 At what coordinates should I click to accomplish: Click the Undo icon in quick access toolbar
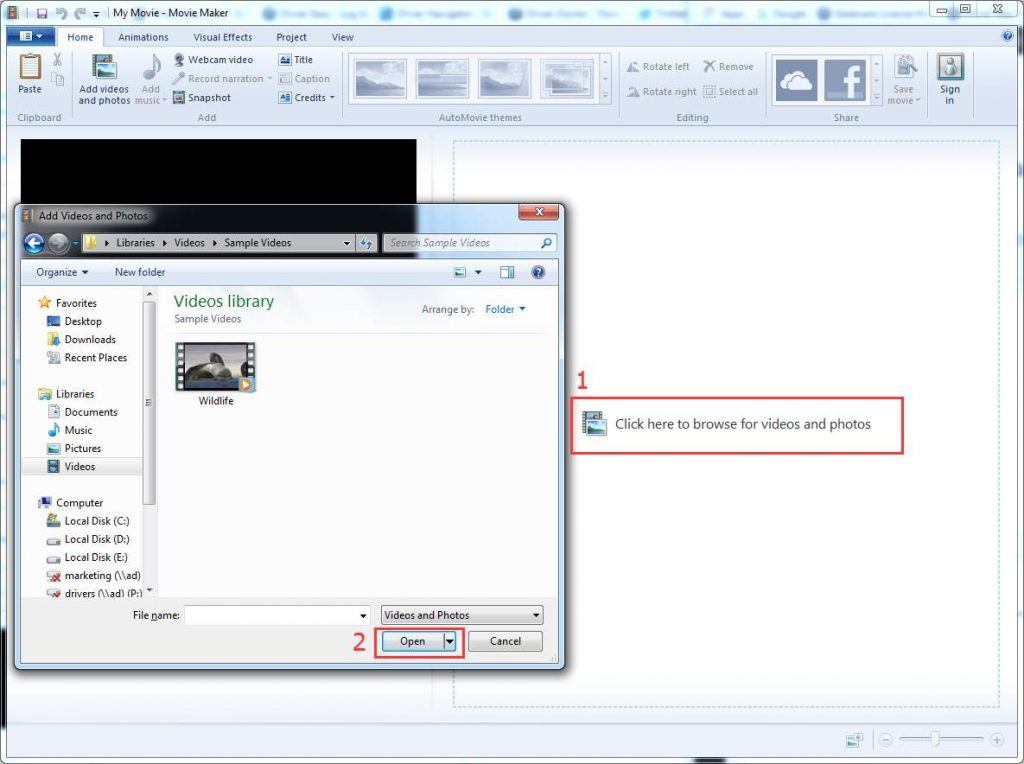point(61,13)
